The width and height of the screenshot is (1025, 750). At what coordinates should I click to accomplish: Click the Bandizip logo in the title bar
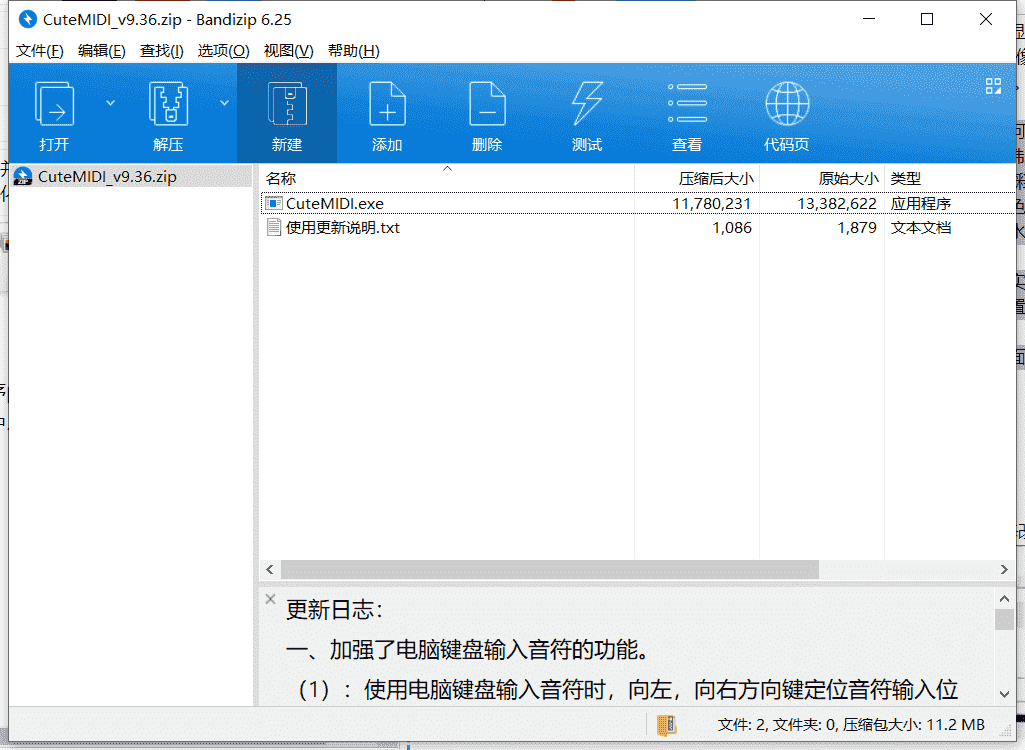point(27,20)
